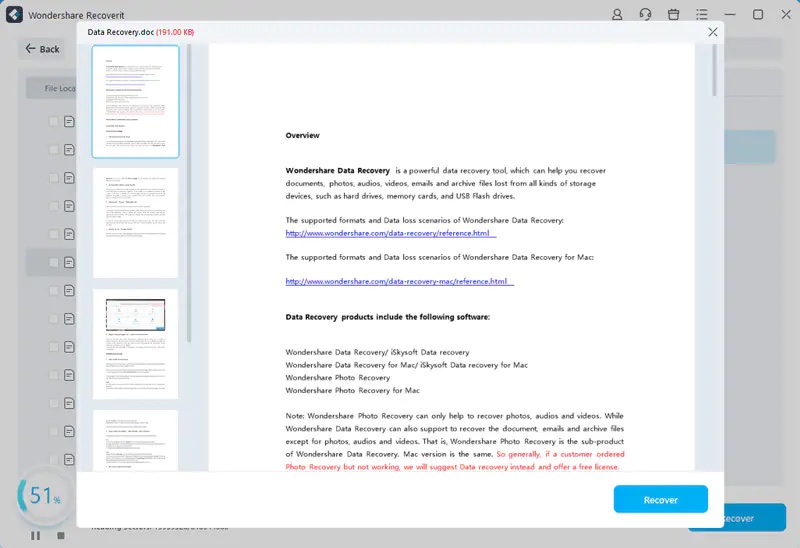The width and height of the screenshot is (800, 548).
Task: Open the data-recovery-mac/reference.html link
Action: (397, 282)
